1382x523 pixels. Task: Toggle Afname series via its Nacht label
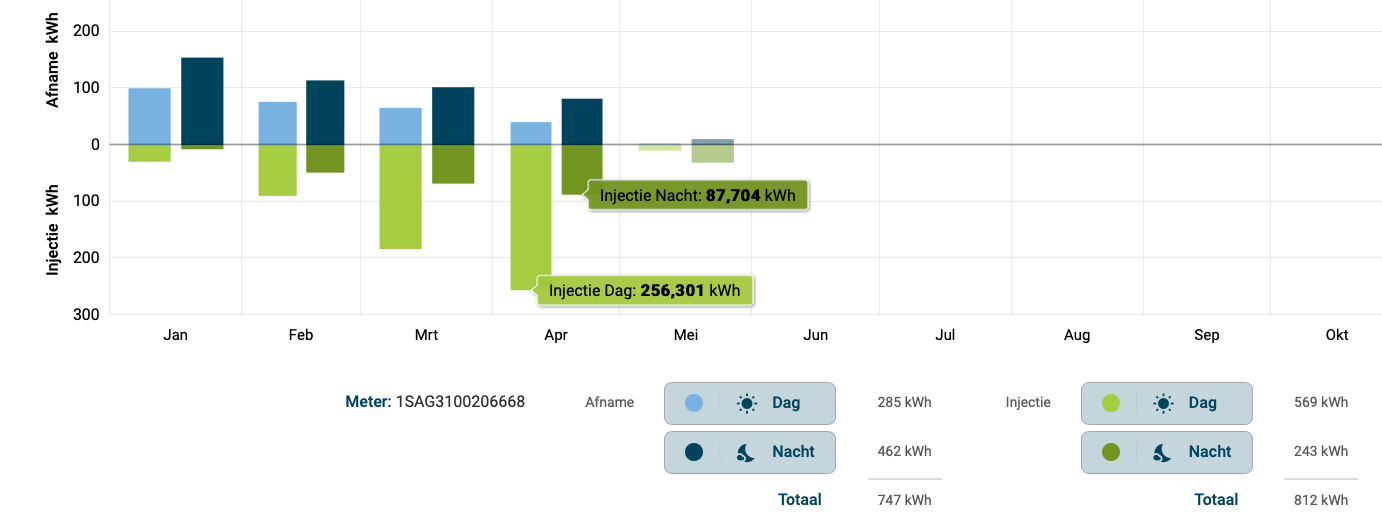click(793, 452)
